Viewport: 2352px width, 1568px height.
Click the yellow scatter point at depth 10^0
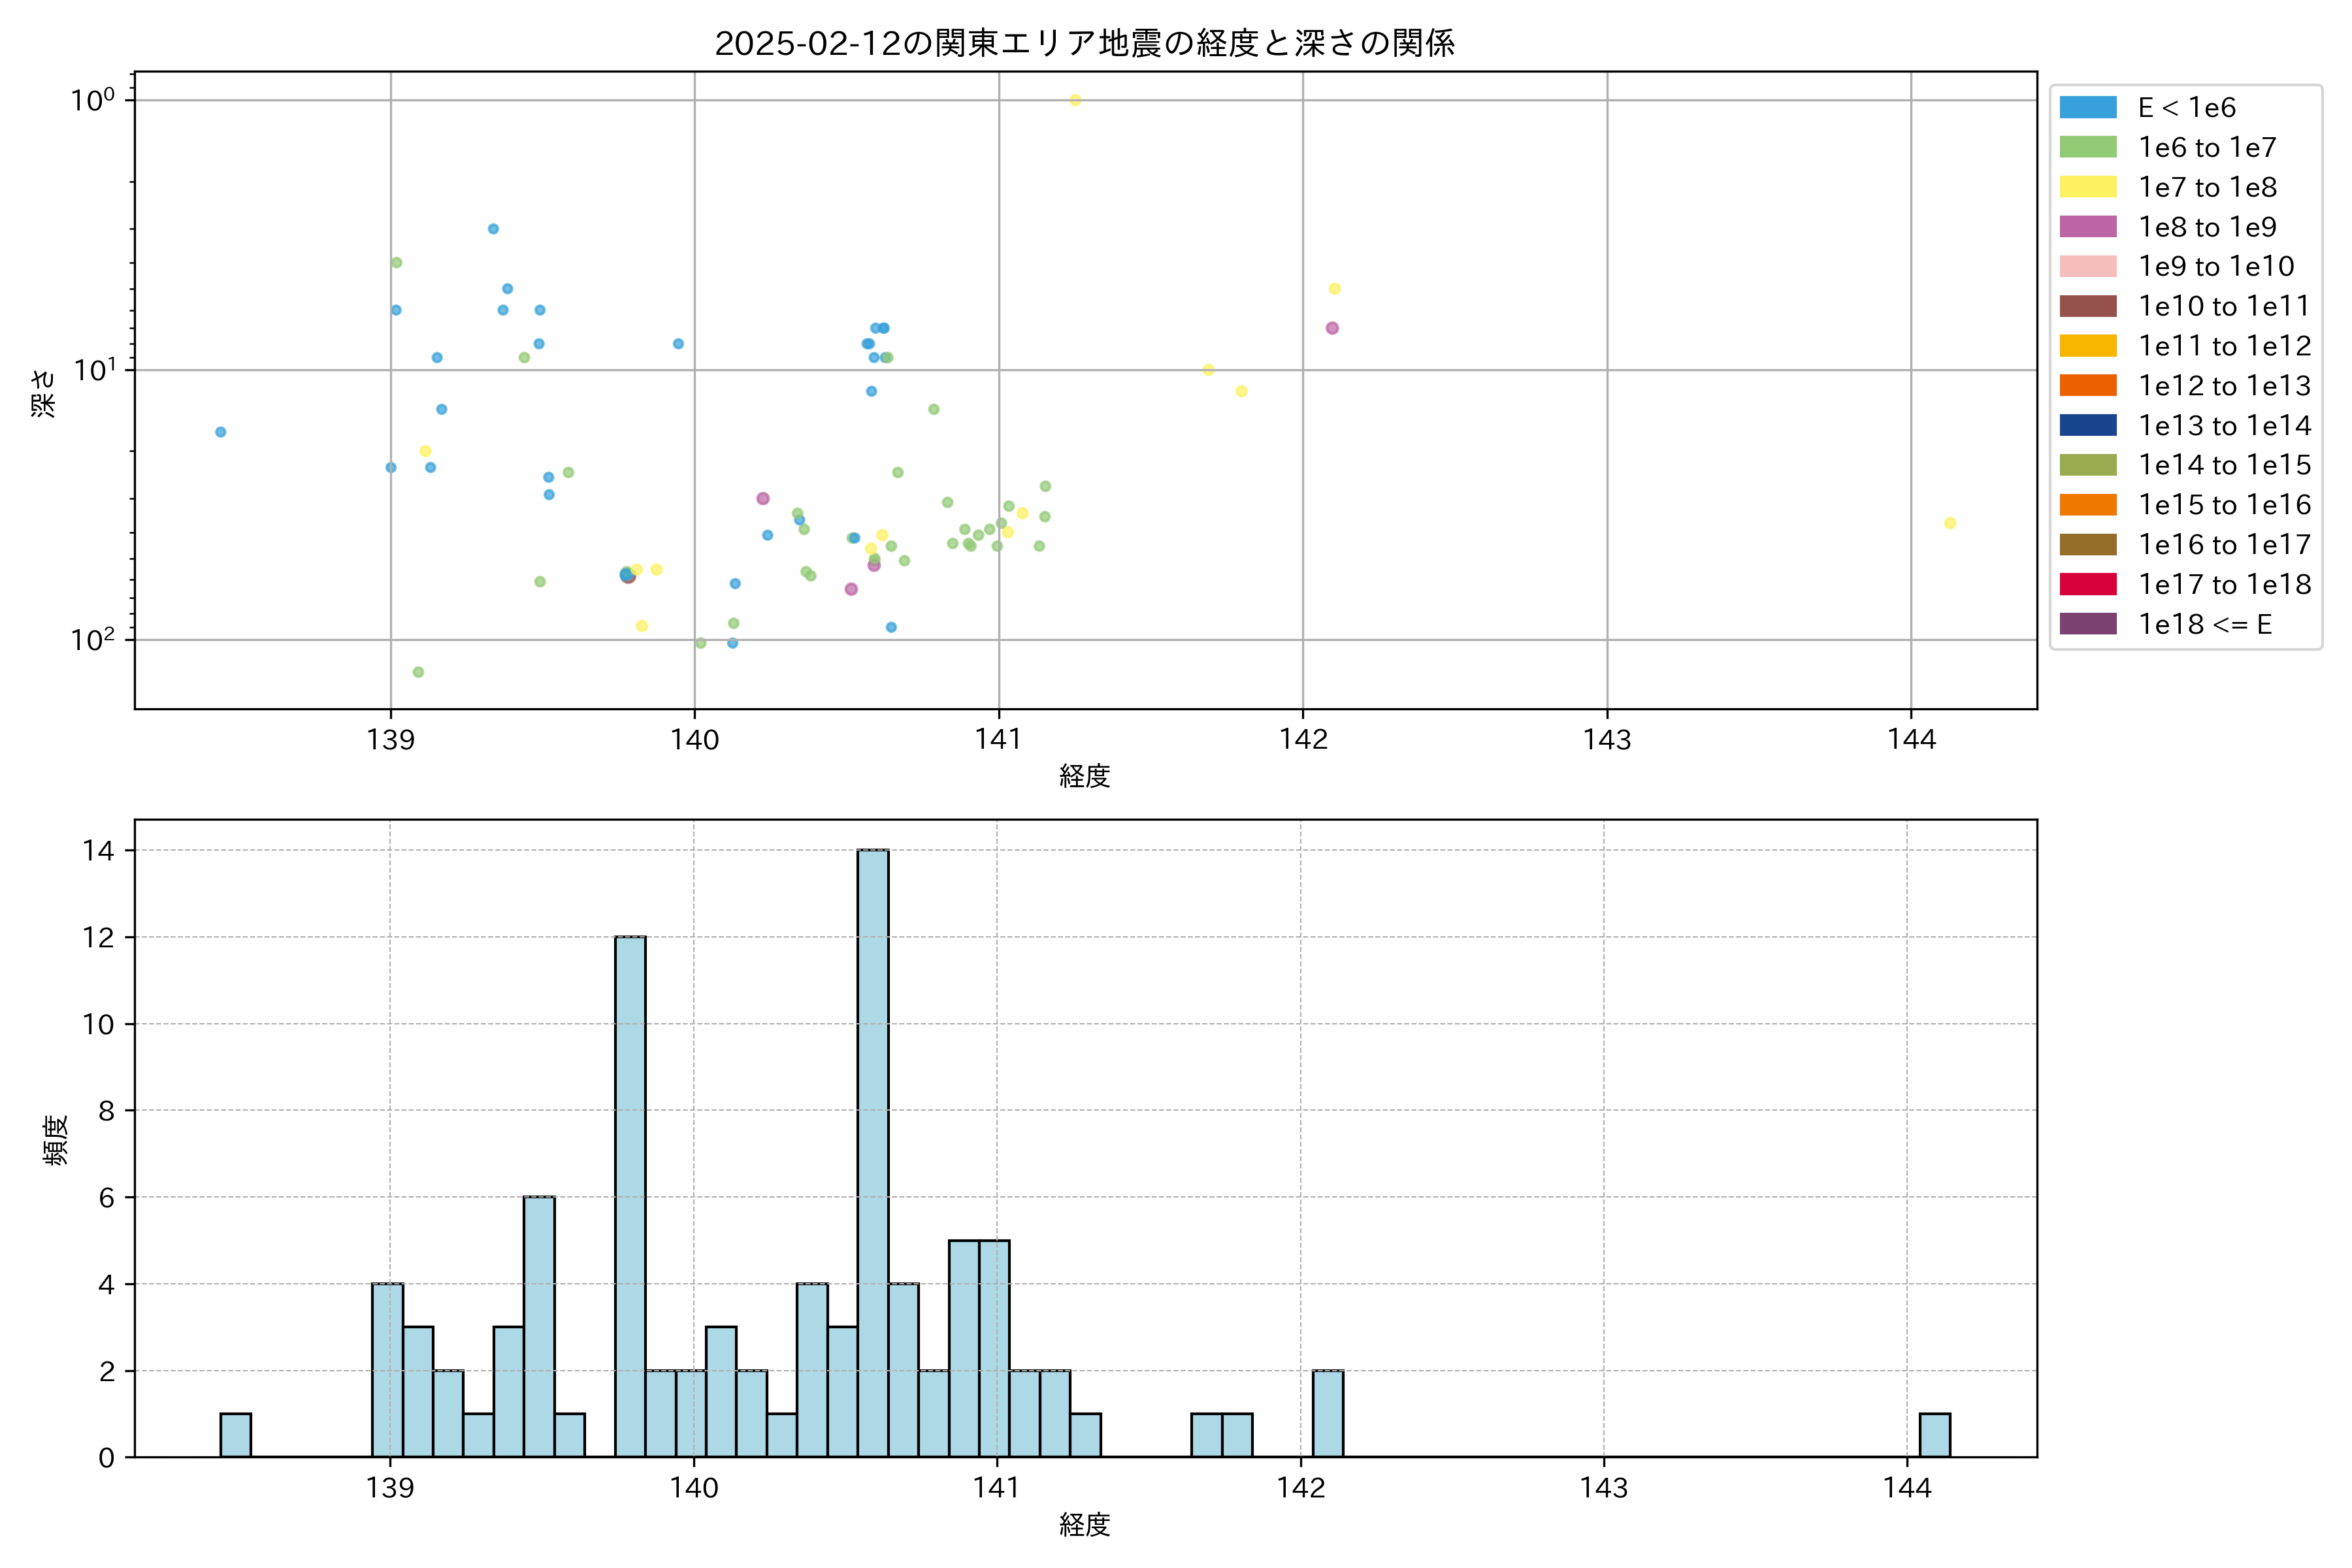tap(1075, 100)
